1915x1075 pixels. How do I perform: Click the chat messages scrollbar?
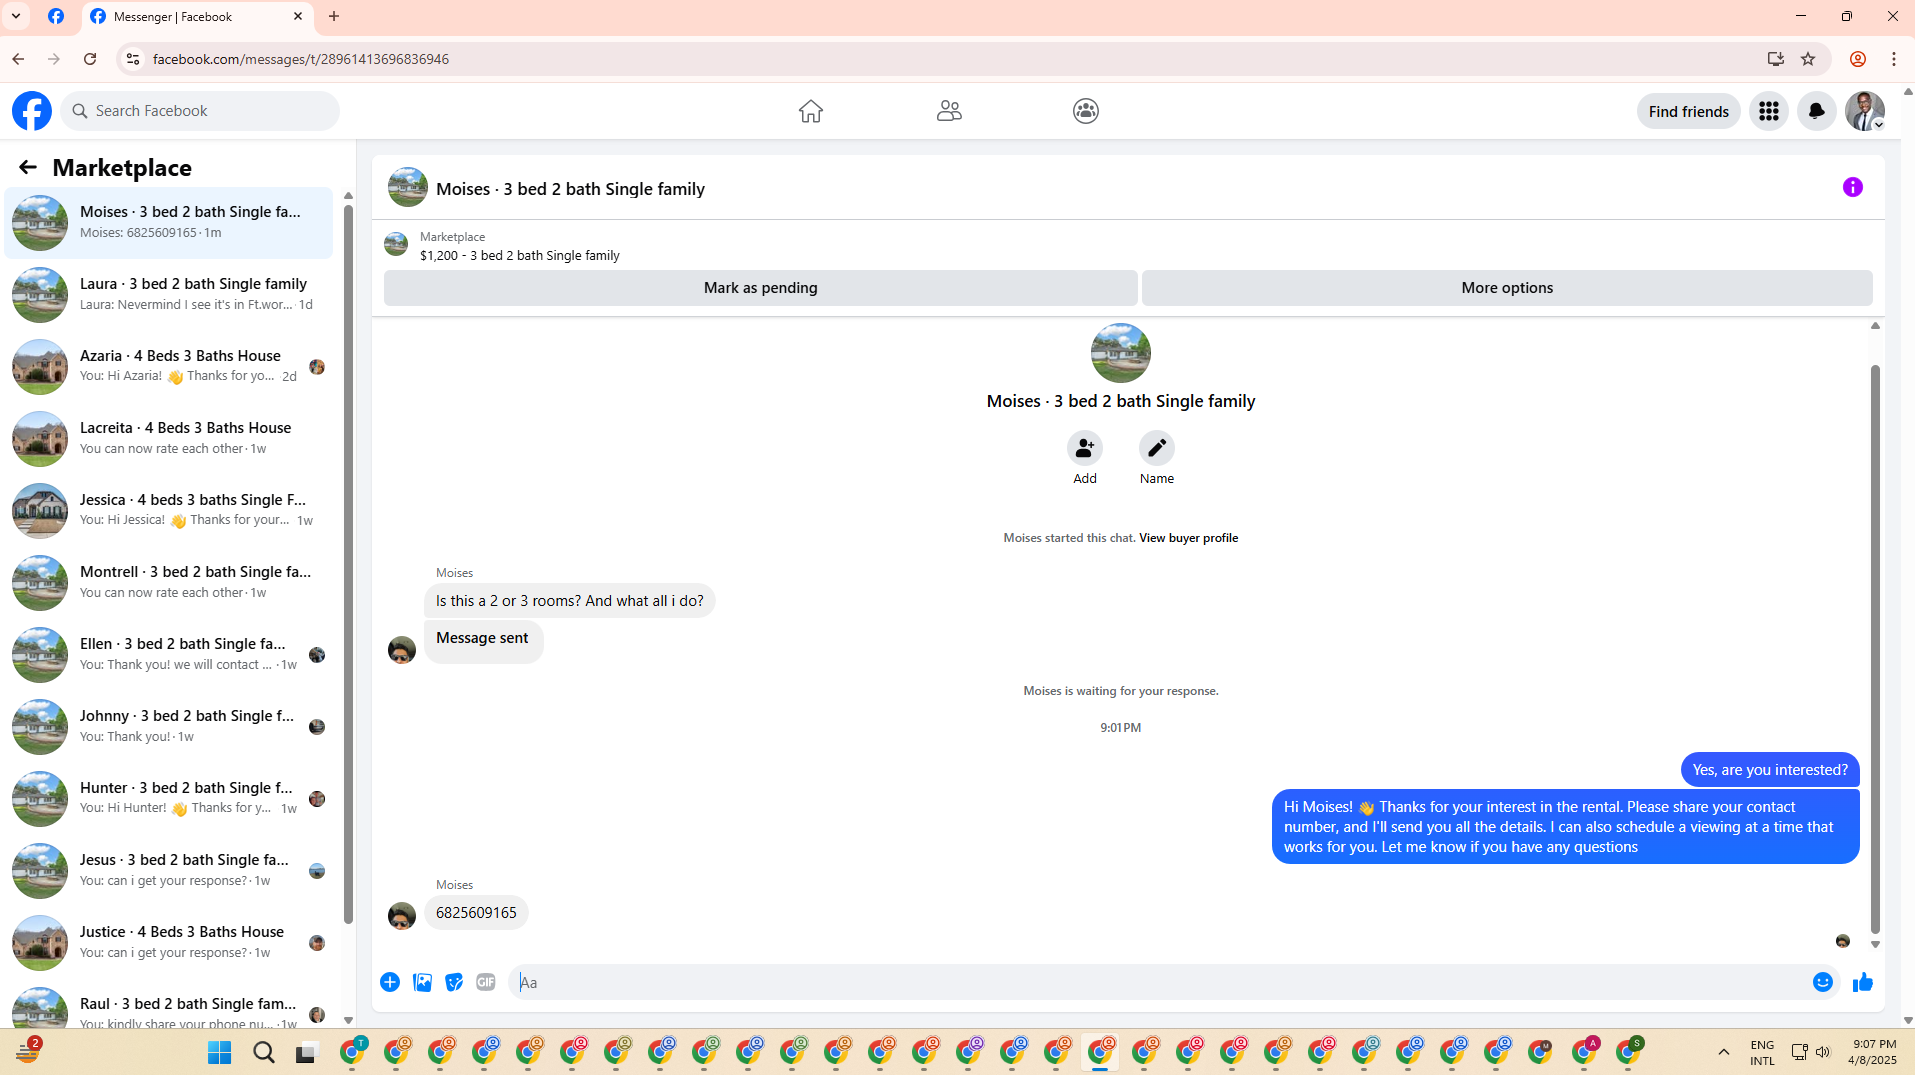pos(1875,650)
